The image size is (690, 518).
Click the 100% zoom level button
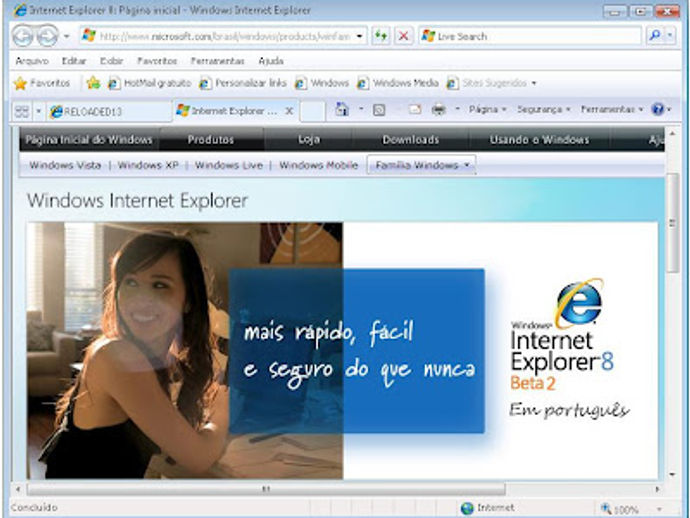click(x=620, y=509)
